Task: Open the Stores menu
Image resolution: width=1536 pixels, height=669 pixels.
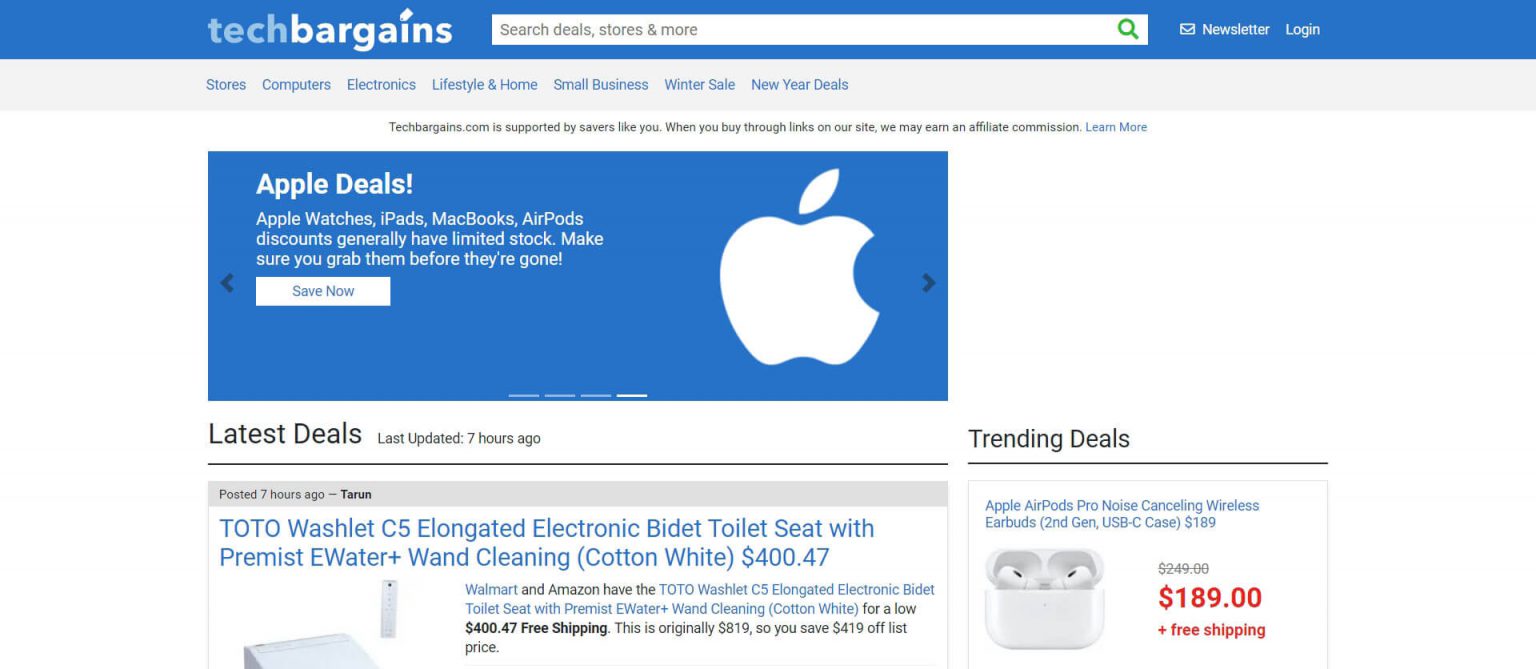Action: pos(226,85)
